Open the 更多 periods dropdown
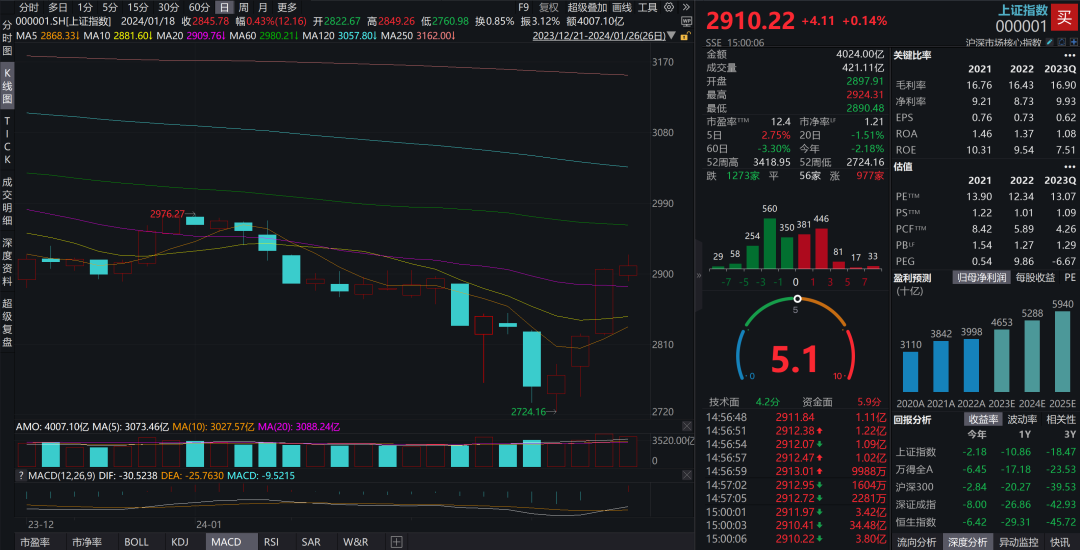This screenshot has width=1080, height=550. point(287,7)
